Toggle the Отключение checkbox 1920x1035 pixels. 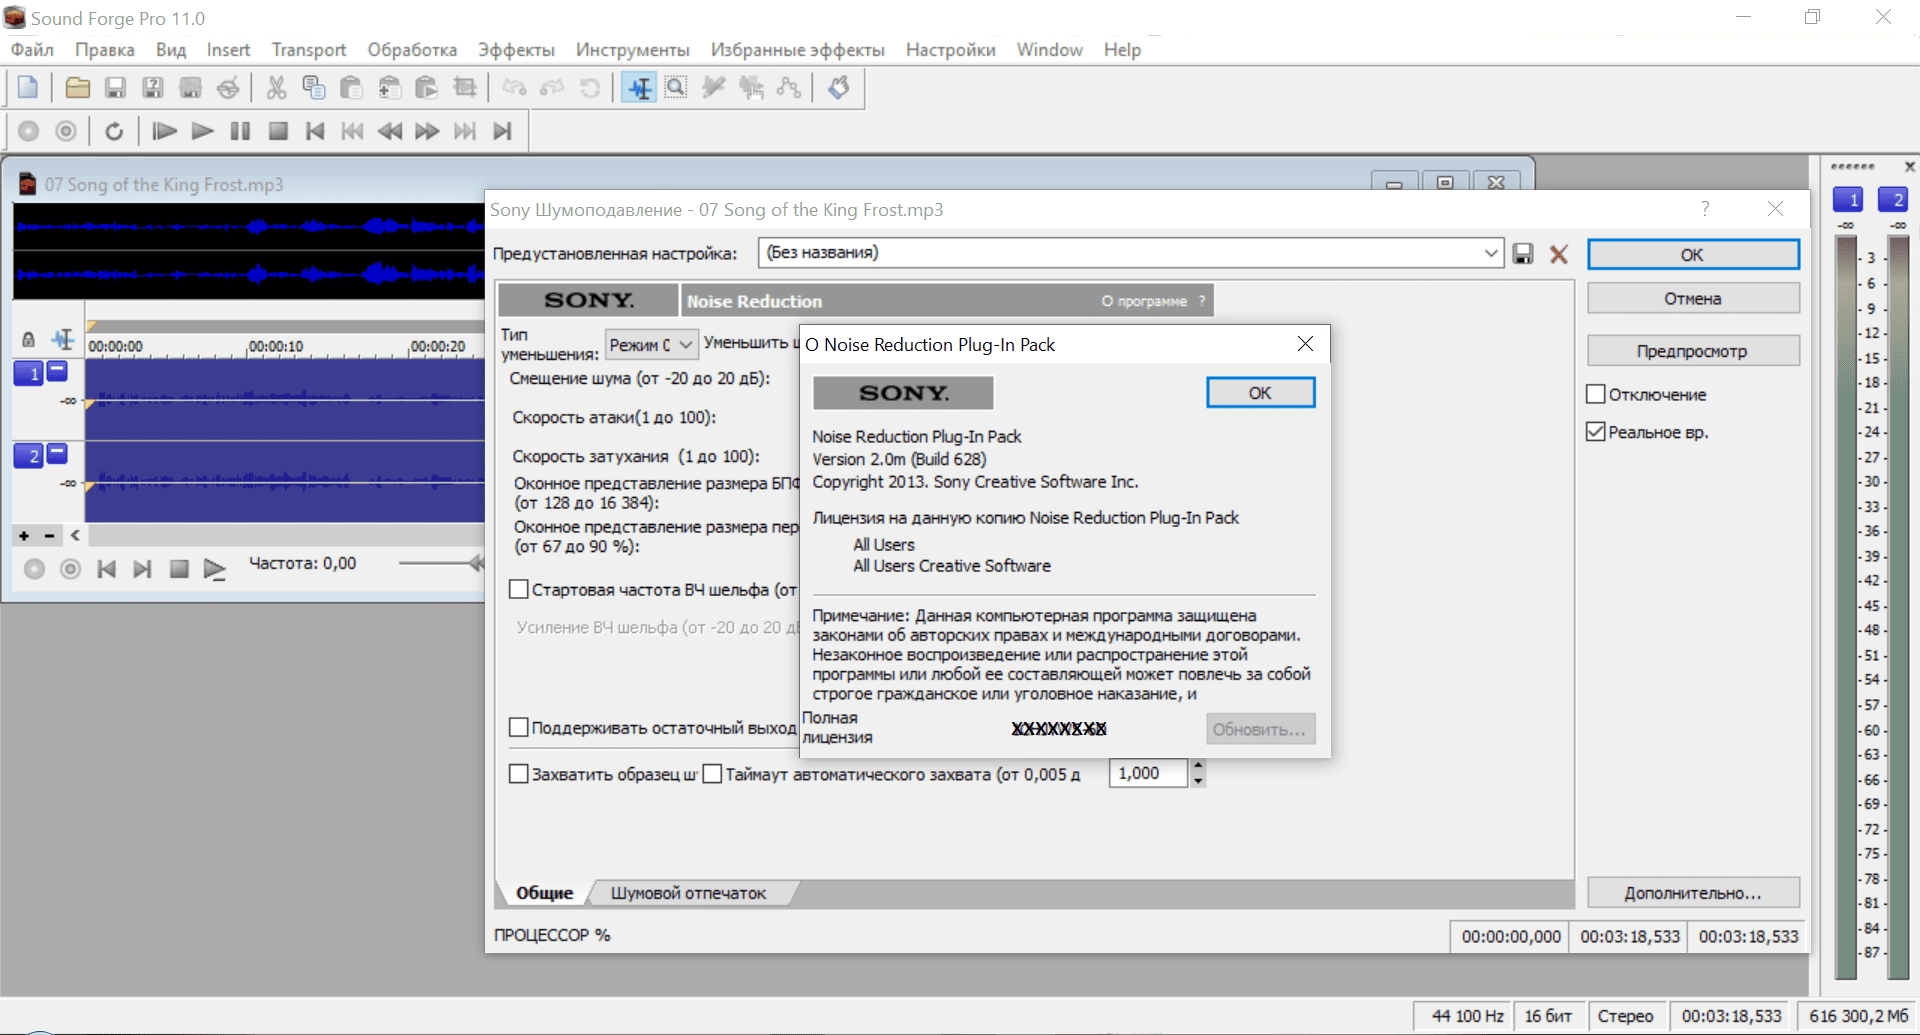tap(1596, 394)
